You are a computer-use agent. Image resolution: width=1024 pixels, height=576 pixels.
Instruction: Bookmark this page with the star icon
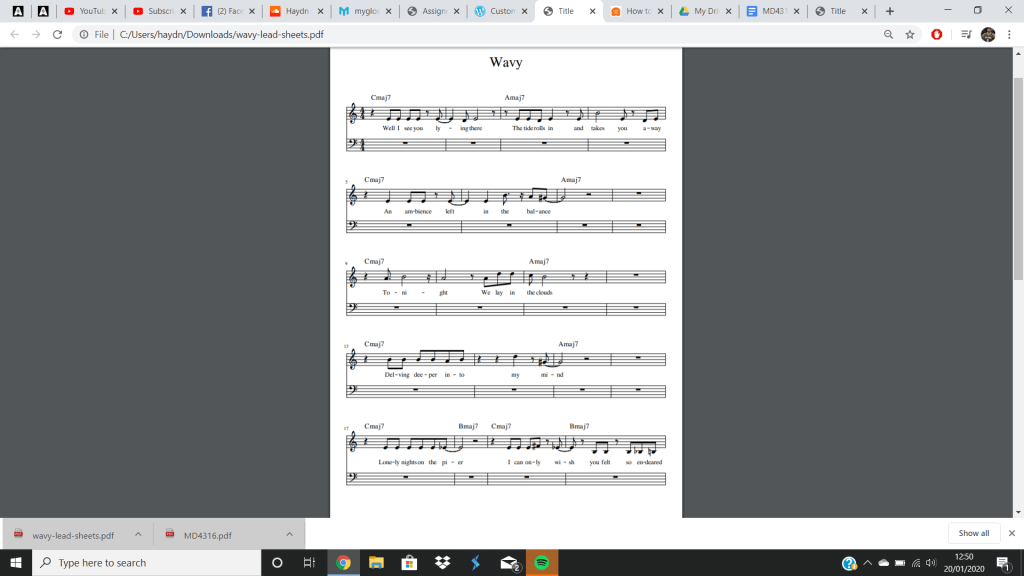(x=910, y=34)
